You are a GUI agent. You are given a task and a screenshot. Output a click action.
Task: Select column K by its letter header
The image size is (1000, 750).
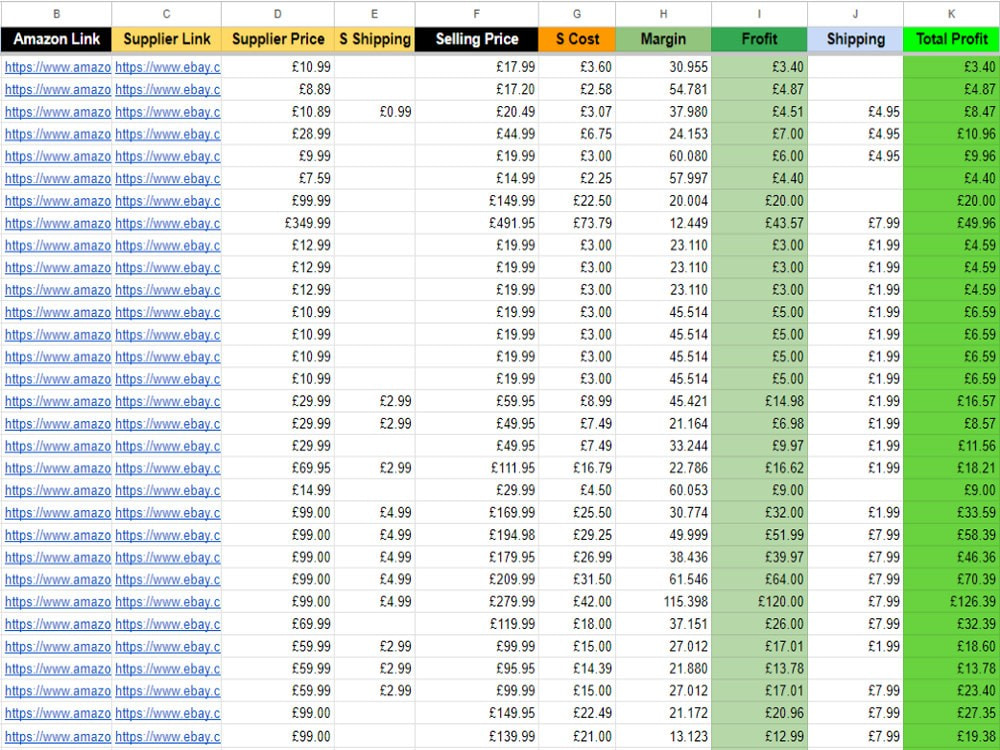click(x=952, y=14)
